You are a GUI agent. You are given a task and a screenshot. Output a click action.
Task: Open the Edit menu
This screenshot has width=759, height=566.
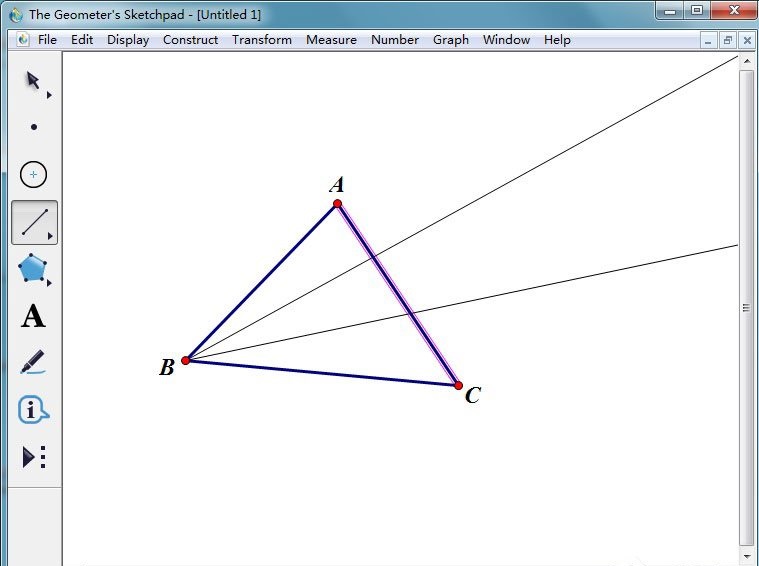82,40
